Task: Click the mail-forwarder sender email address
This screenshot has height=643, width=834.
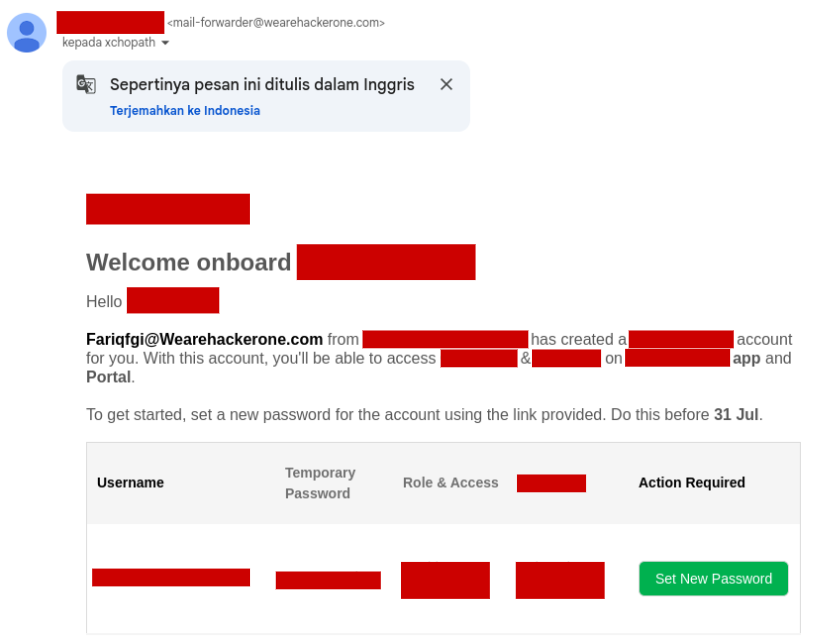Action: (276, 22)
